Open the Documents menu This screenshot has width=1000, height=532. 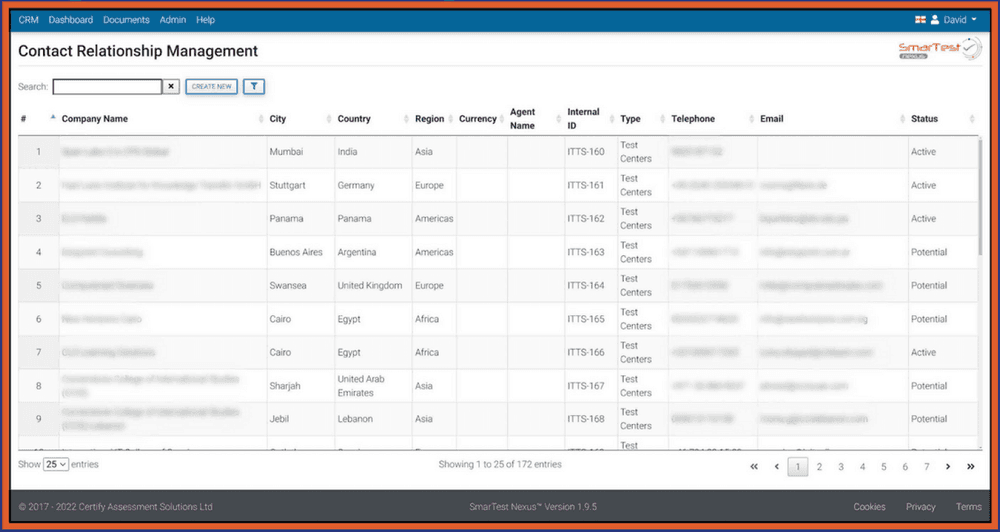(126, 20)
